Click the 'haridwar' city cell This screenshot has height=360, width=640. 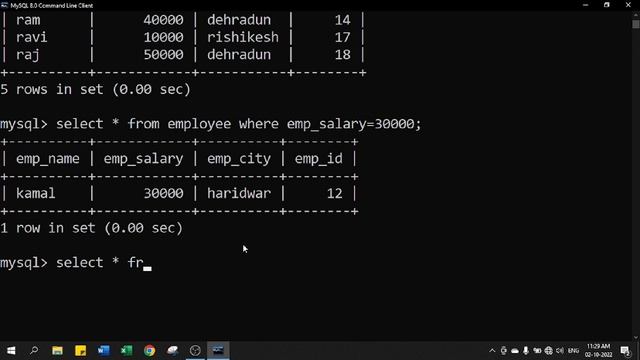coord(239,193)
